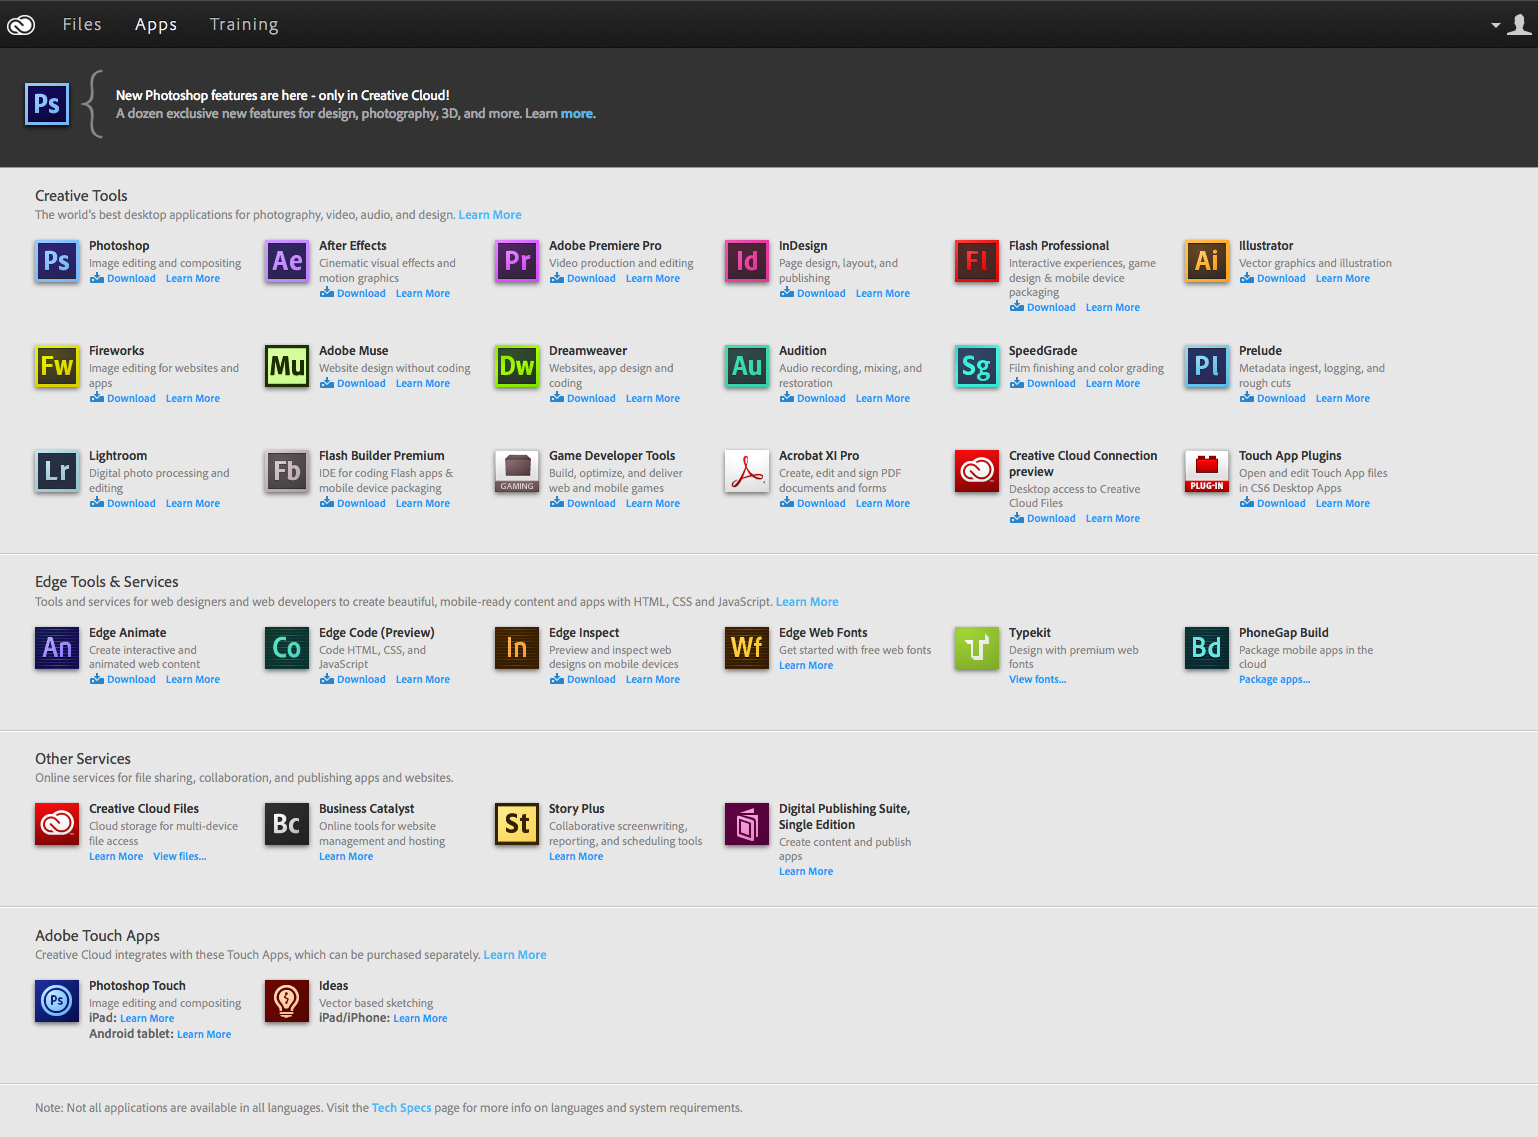This screenshot has width=1538, height=1137.
Task: Click the Edge Animate icon
Action: click(57, 648)
